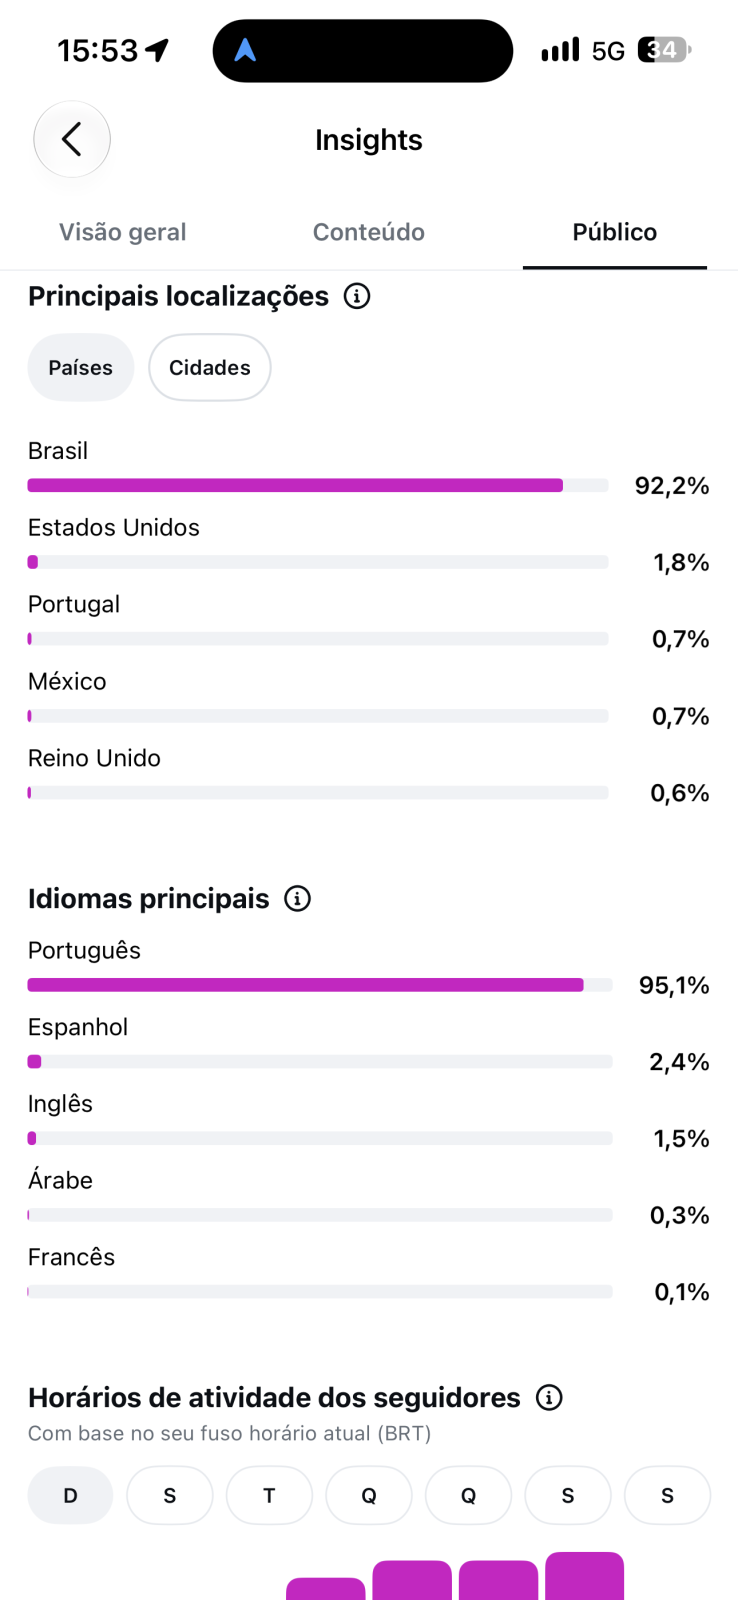Tap the Português 95,1% language bar

(x=320, y=985)
